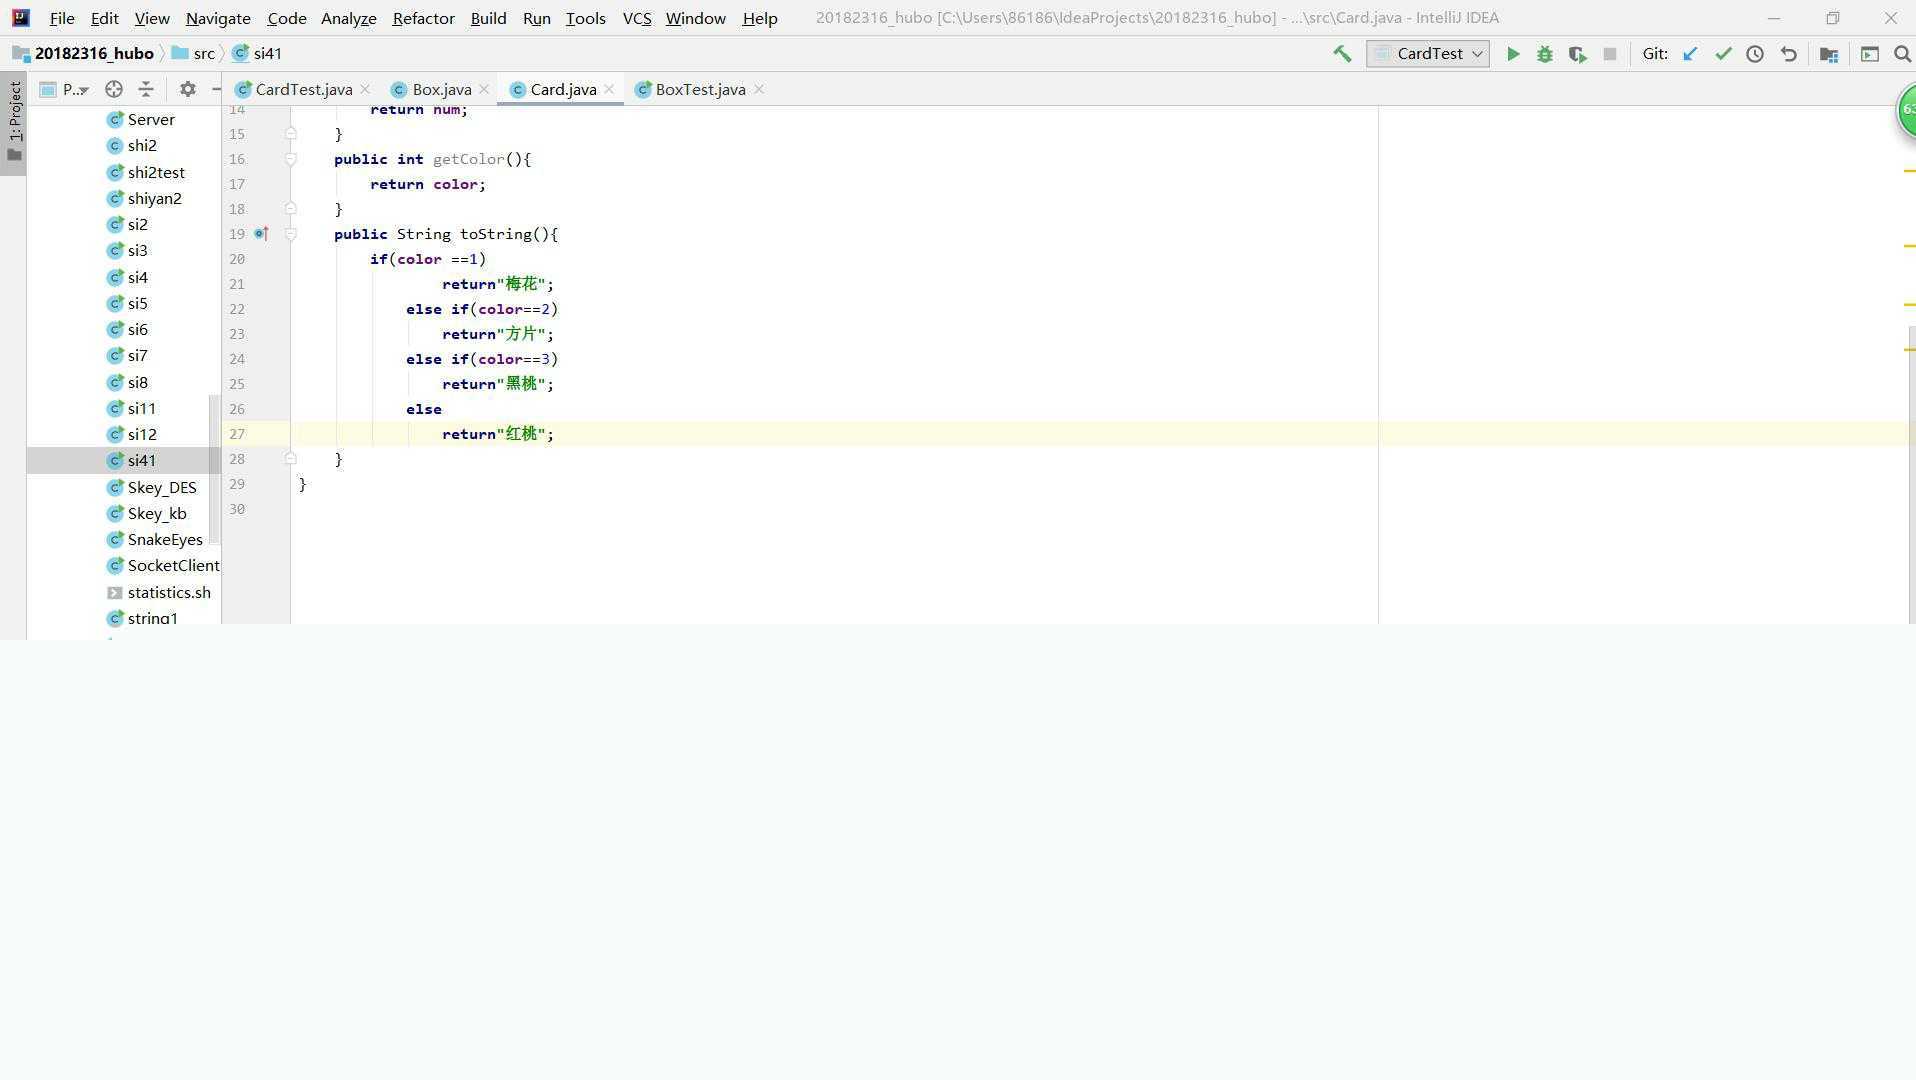Collapse the toString method fold at line 19
This screenshot has width=1916, height=1080.
(x=290, y=234)
